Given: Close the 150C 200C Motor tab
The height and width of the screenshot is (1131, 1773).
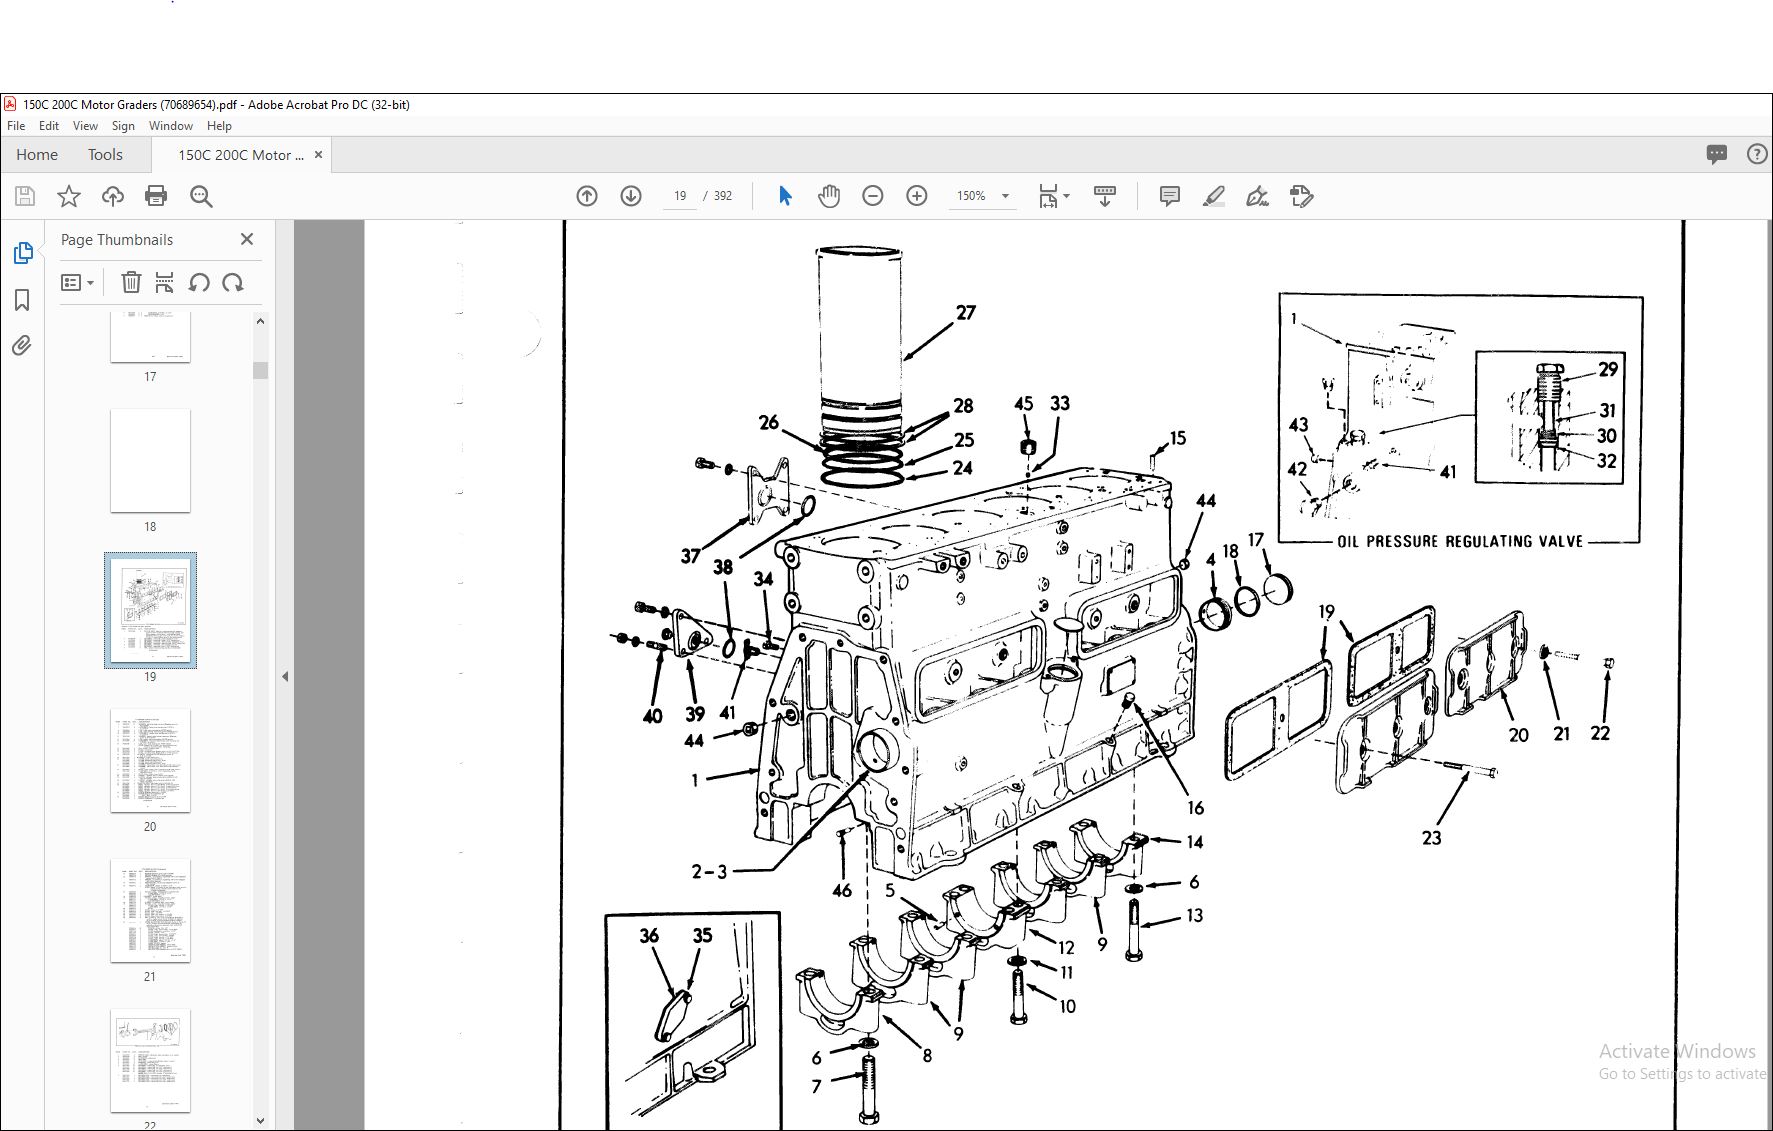Looking at the screenshot, I should coord(319,155).
